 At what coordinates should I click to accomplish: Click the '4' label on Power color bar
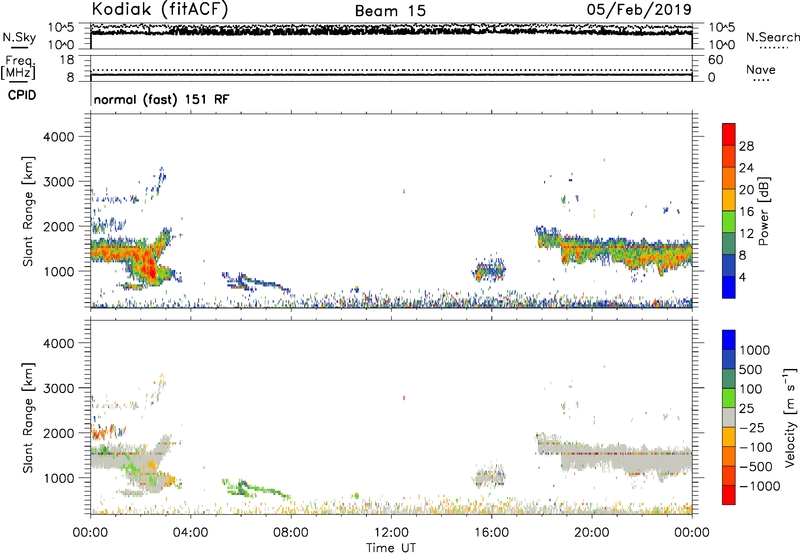point(743,277)
